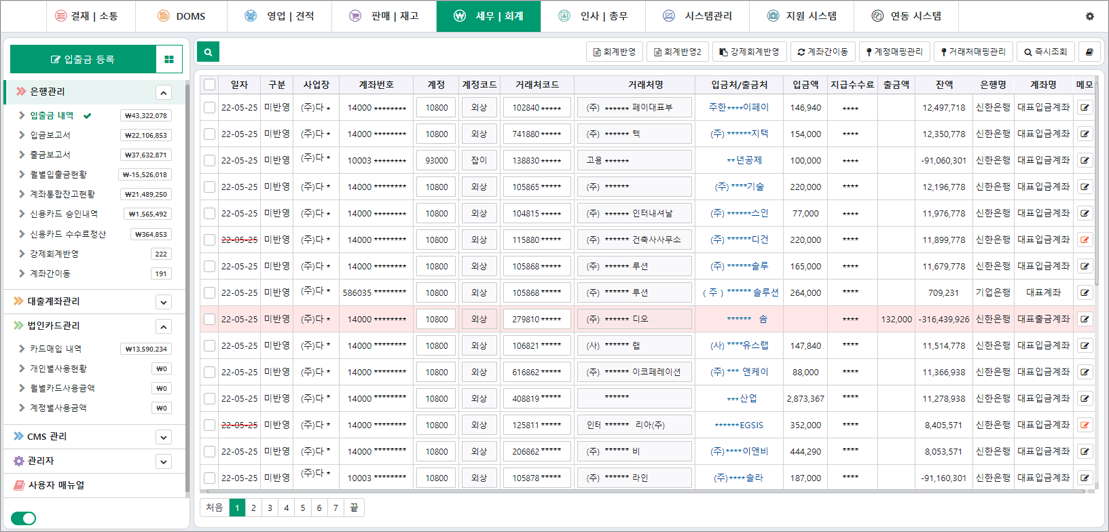Viewport: 1109px width, 532px height.
Task: Click the 즉시조회 button
Action: click(1045, 52)
